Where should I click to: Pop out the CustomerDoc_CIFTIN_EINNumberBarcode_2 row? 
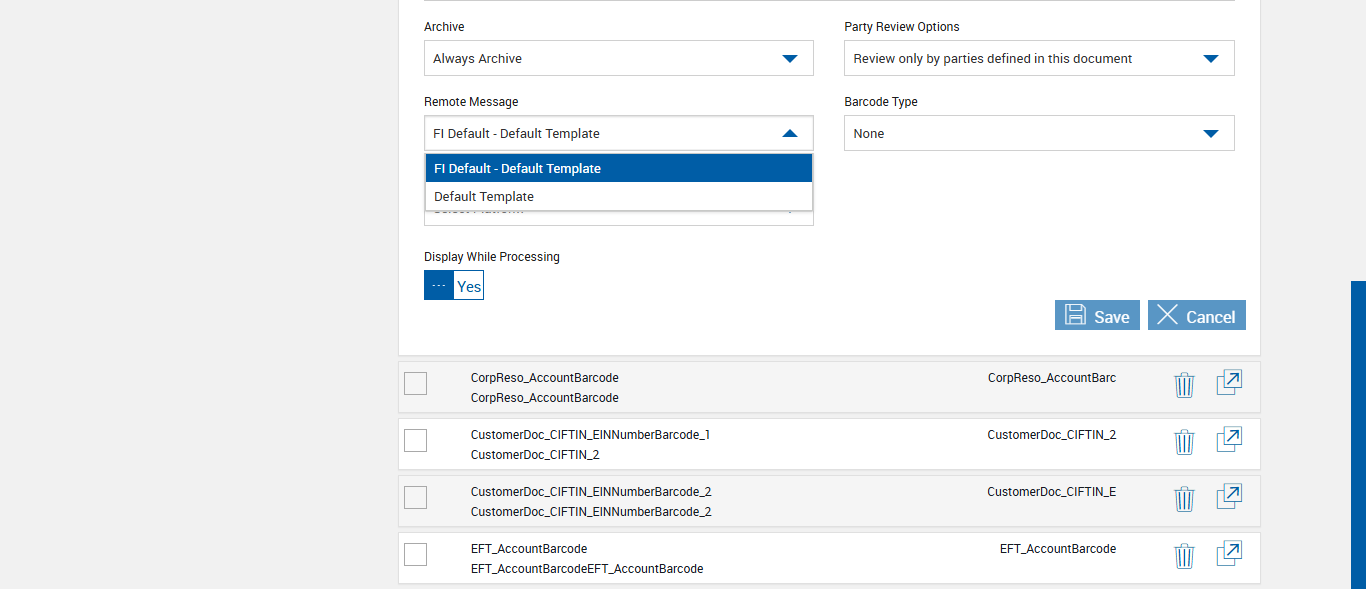pos(1229,497)
